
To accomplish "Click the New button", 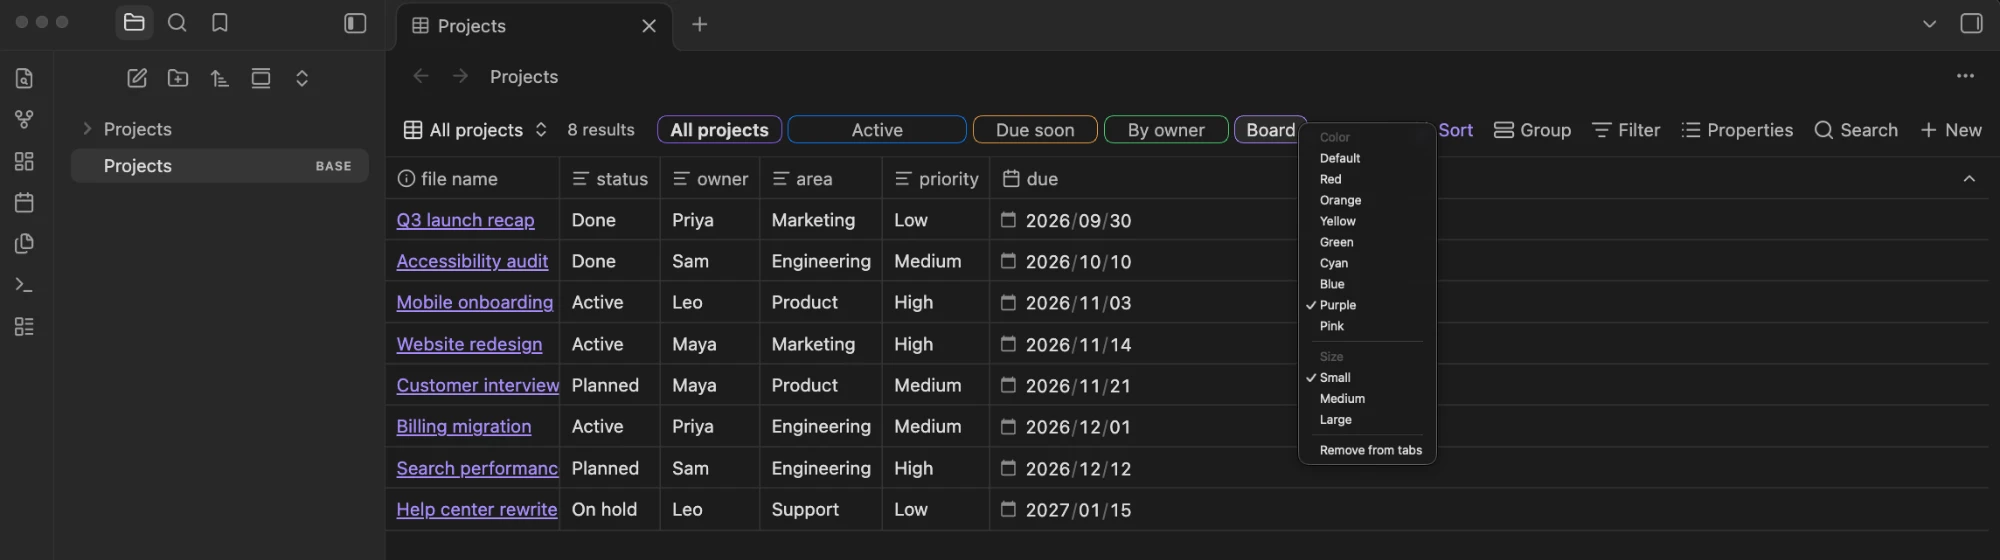I will tap(1951, 130).
